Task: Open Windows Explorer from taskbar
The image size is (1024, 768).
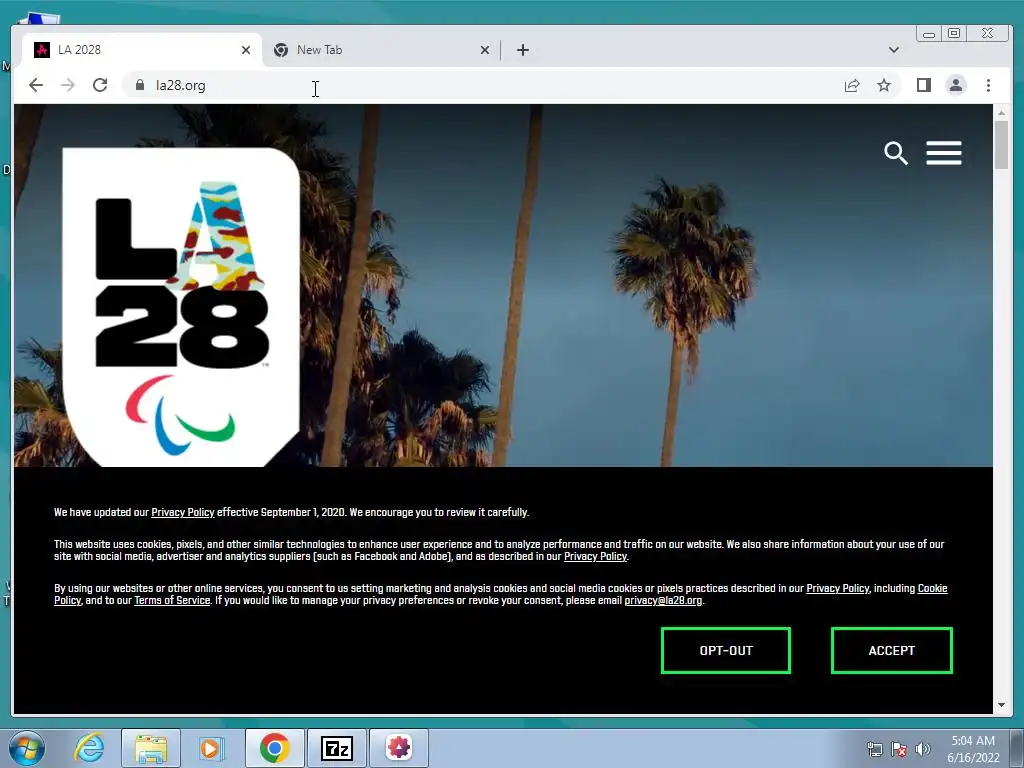Action: pyautogui.click(x=151, y=748)
